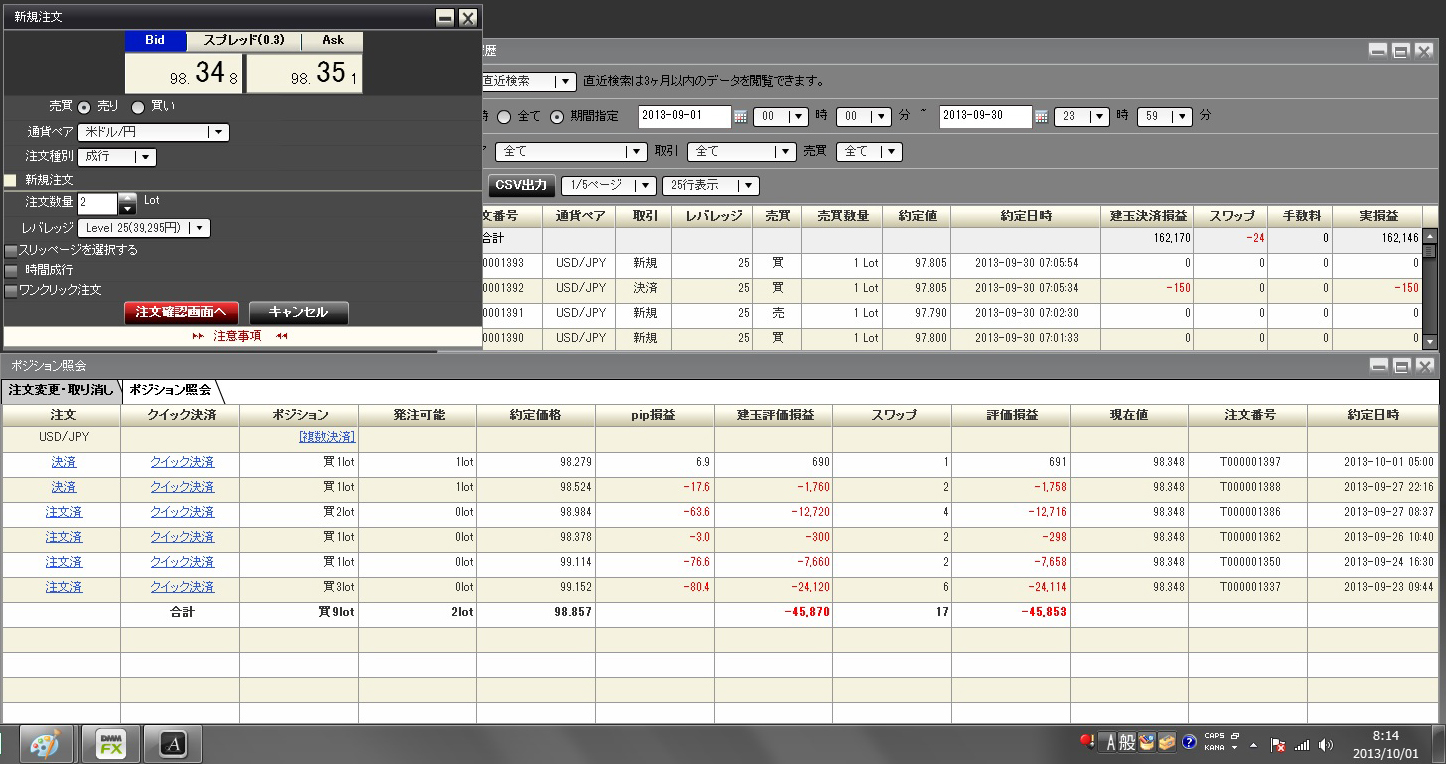
Task: Maximize the trade history window
Action: click(x=1401, y=51)
